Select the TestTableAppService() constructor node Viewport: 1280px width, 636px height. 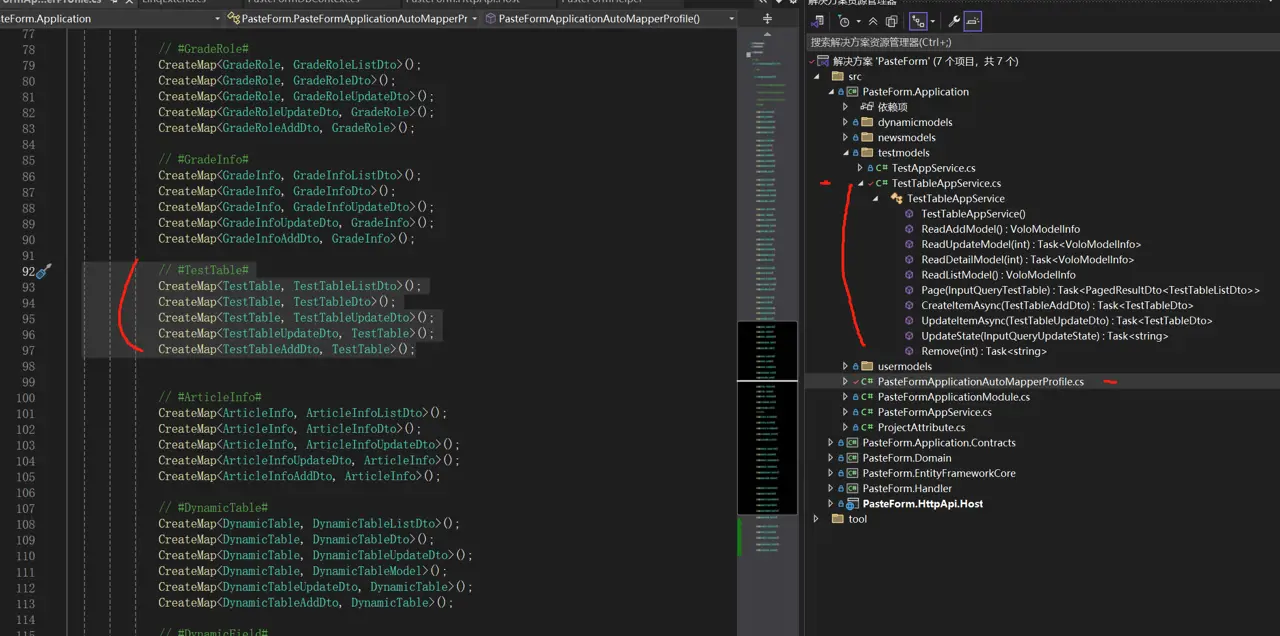[973, 214]
